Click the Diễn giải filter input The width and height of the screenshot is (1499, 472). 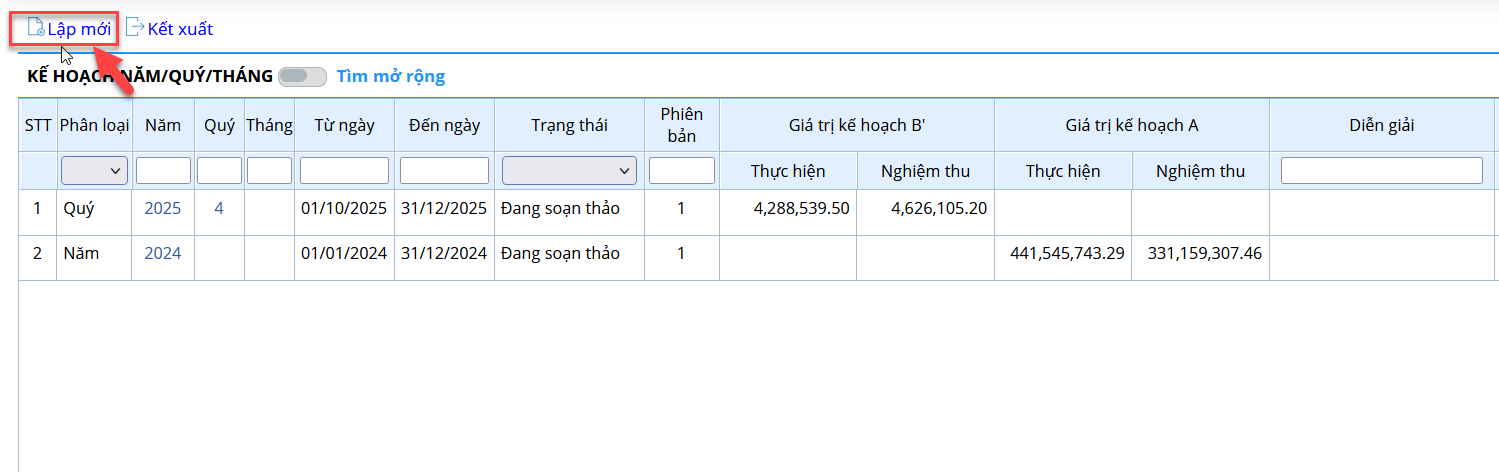1381,171
